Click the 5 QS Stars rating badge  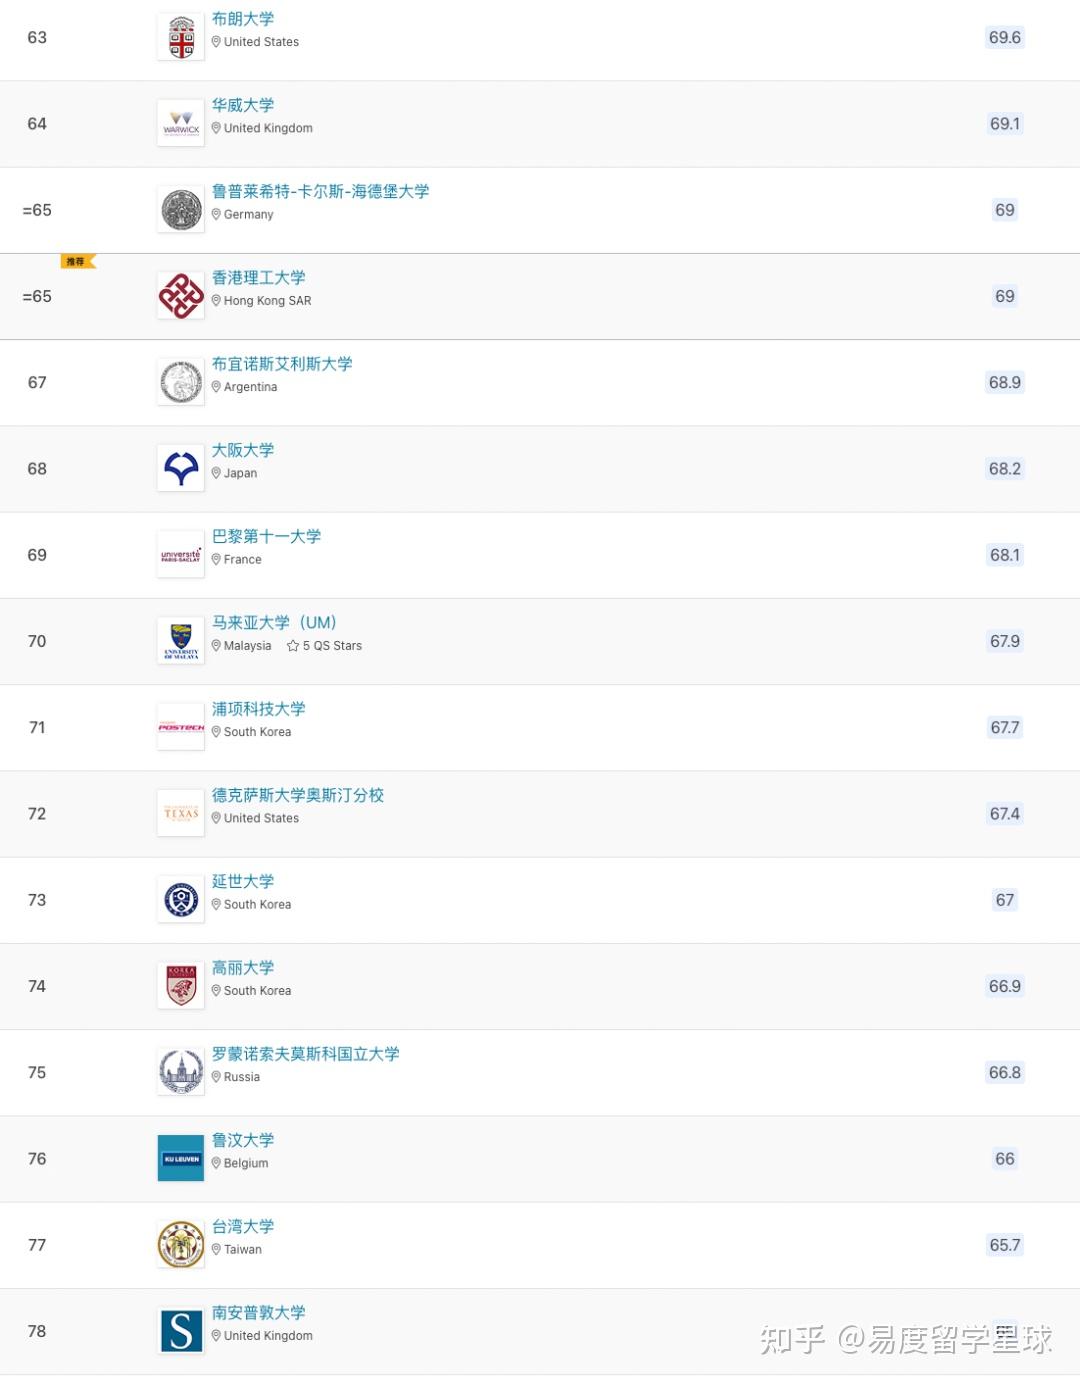tap(325, 646)
